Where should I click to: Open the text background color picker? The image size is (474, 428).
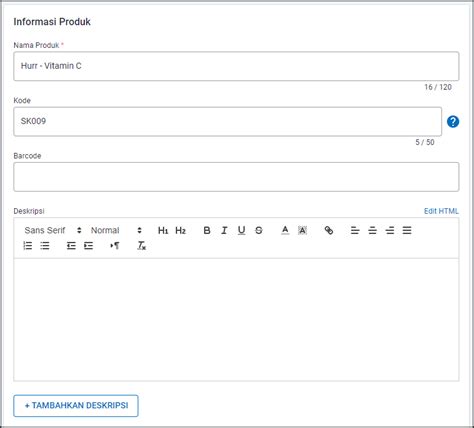[x=302, y=230]
